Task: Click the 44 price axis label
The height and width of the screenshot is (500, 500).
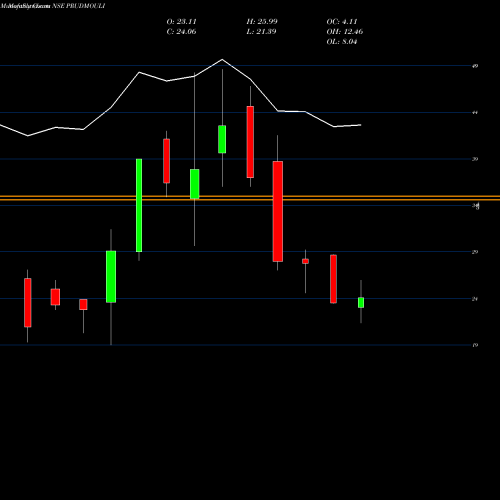Action: click(475, 113)
